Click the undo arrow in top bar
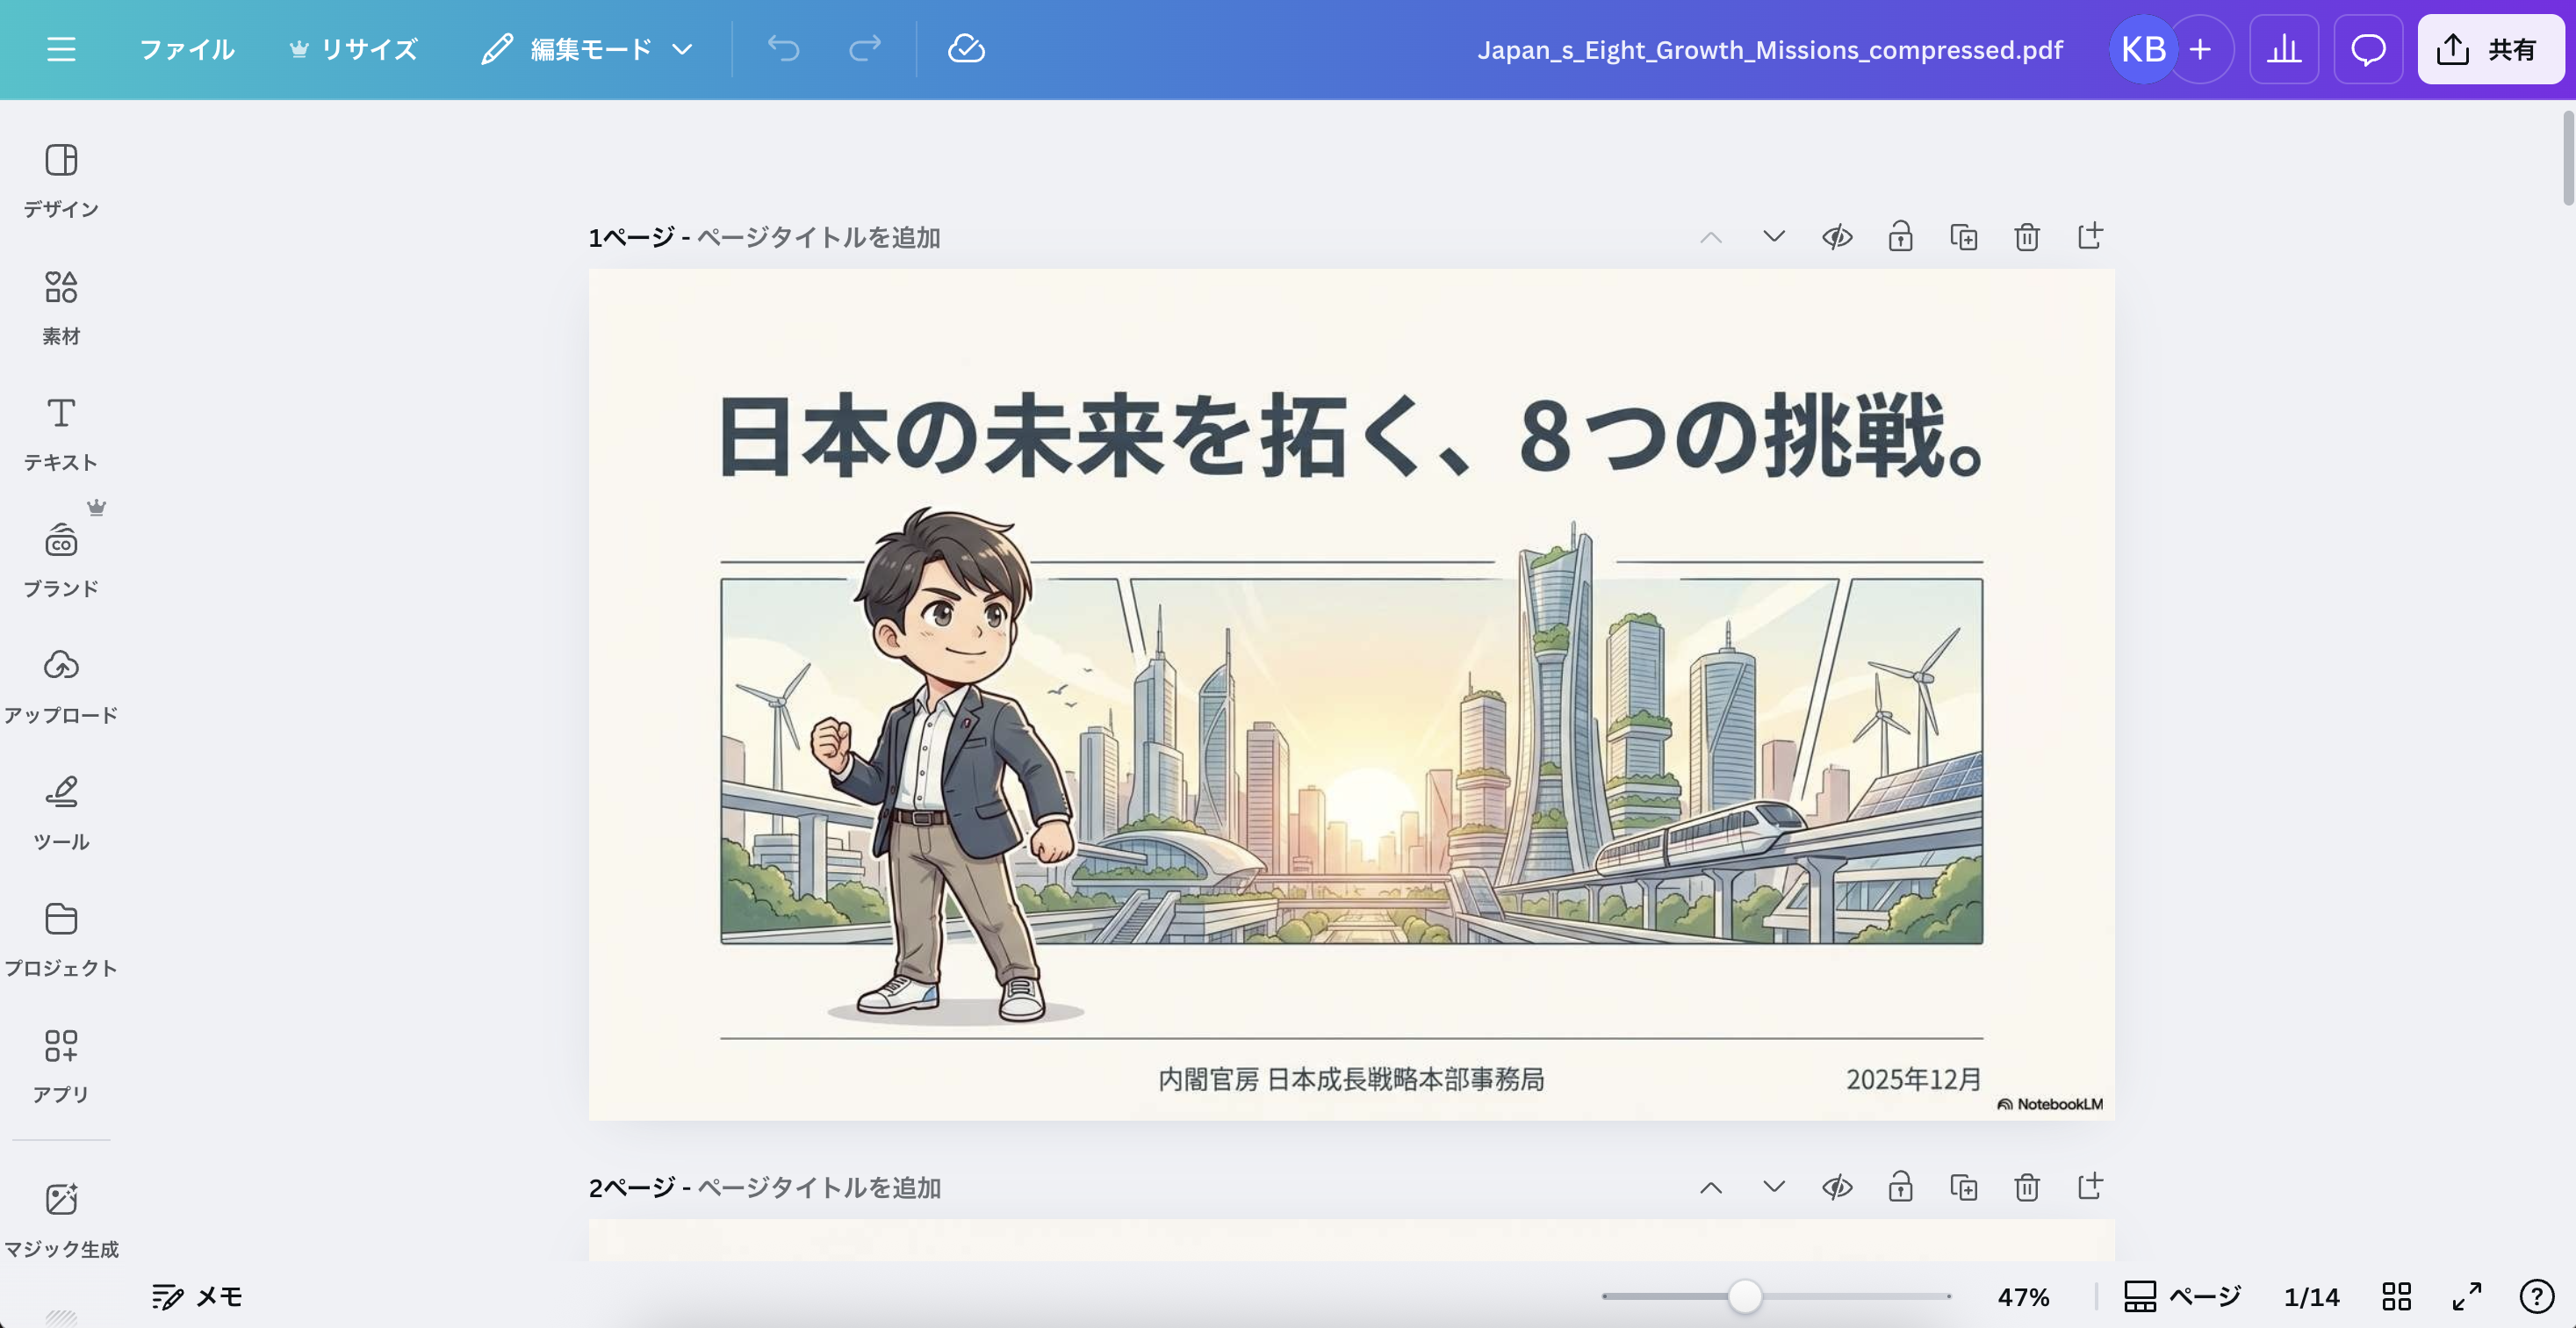Screen dimensions: 2576x1328 783,49
